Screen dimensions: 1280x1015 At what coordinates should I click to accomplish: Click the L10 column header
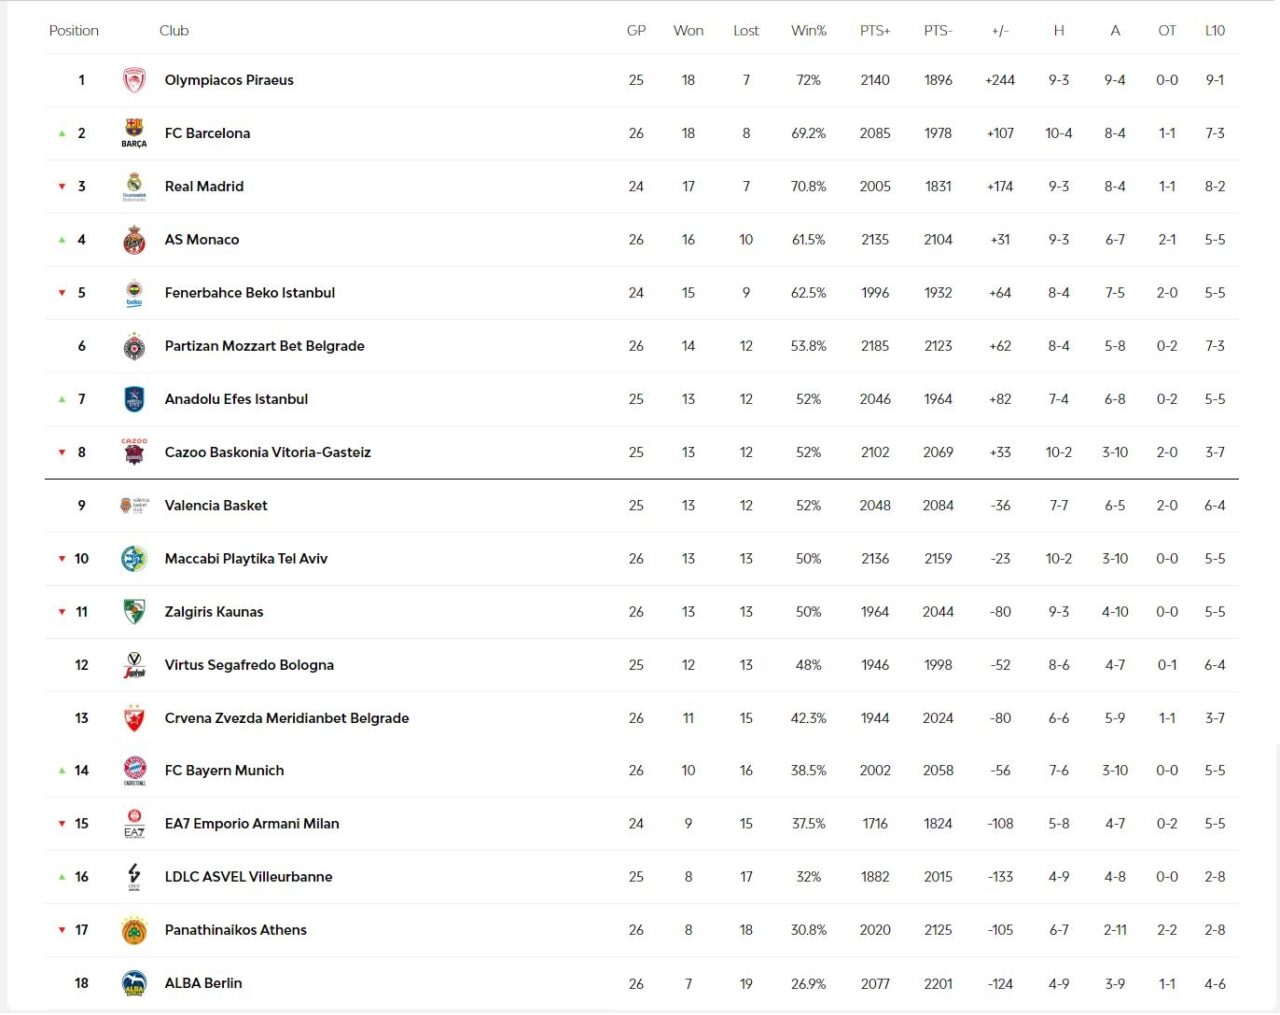1215,31
